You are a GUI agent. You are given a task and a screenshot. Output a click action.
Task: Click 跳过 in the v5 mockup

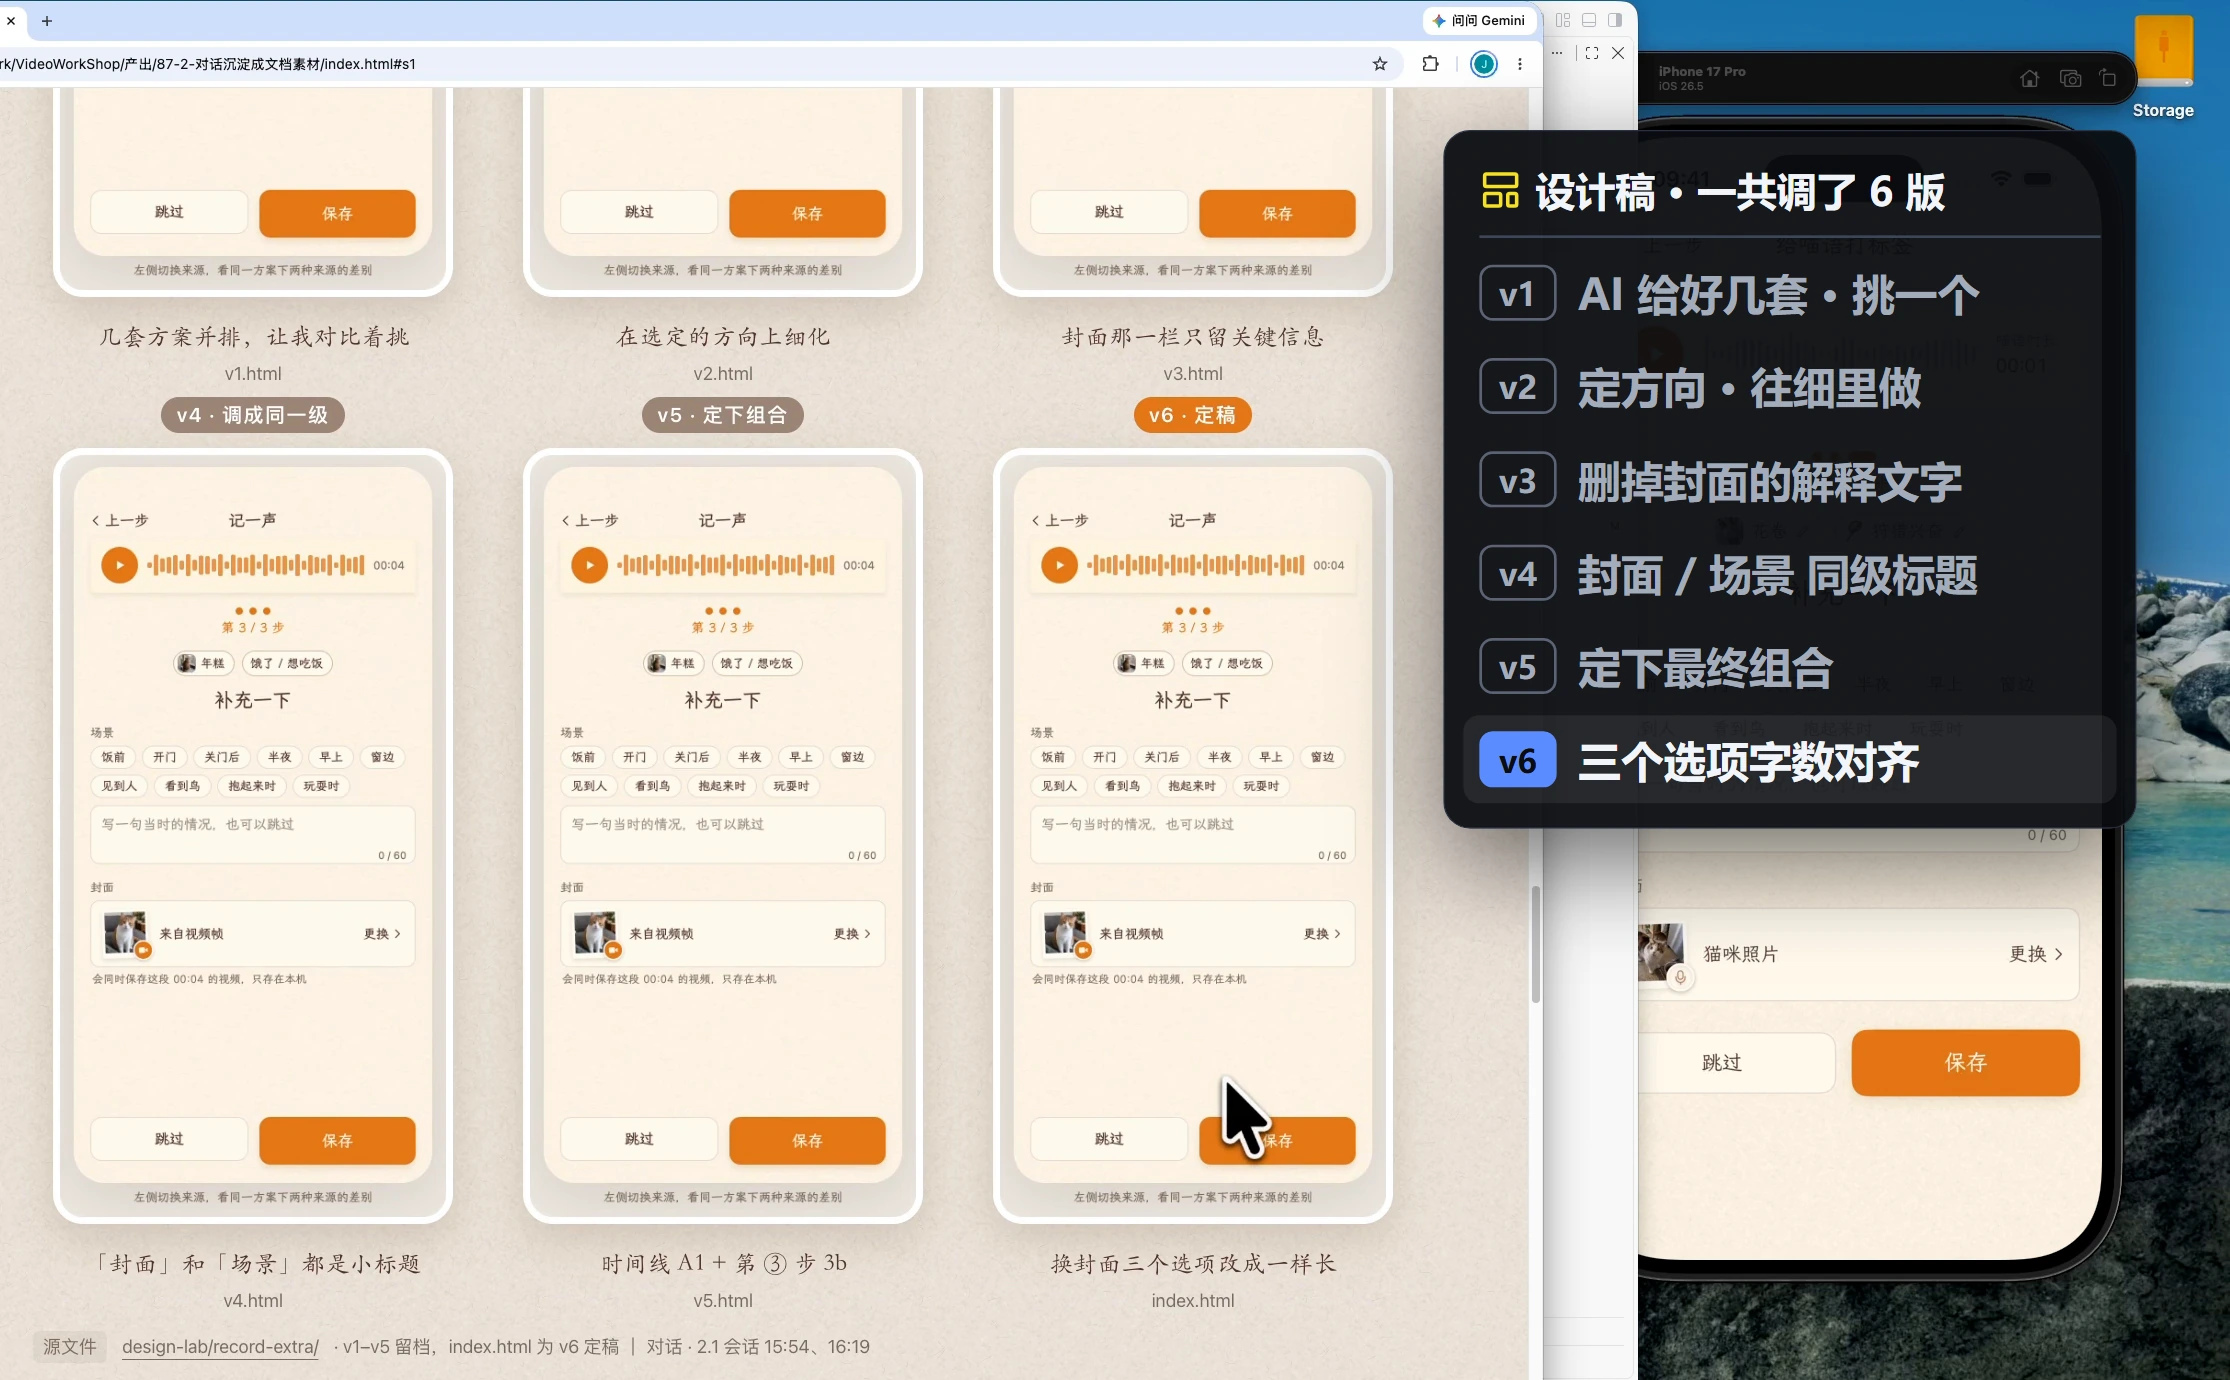point(639,1139)
